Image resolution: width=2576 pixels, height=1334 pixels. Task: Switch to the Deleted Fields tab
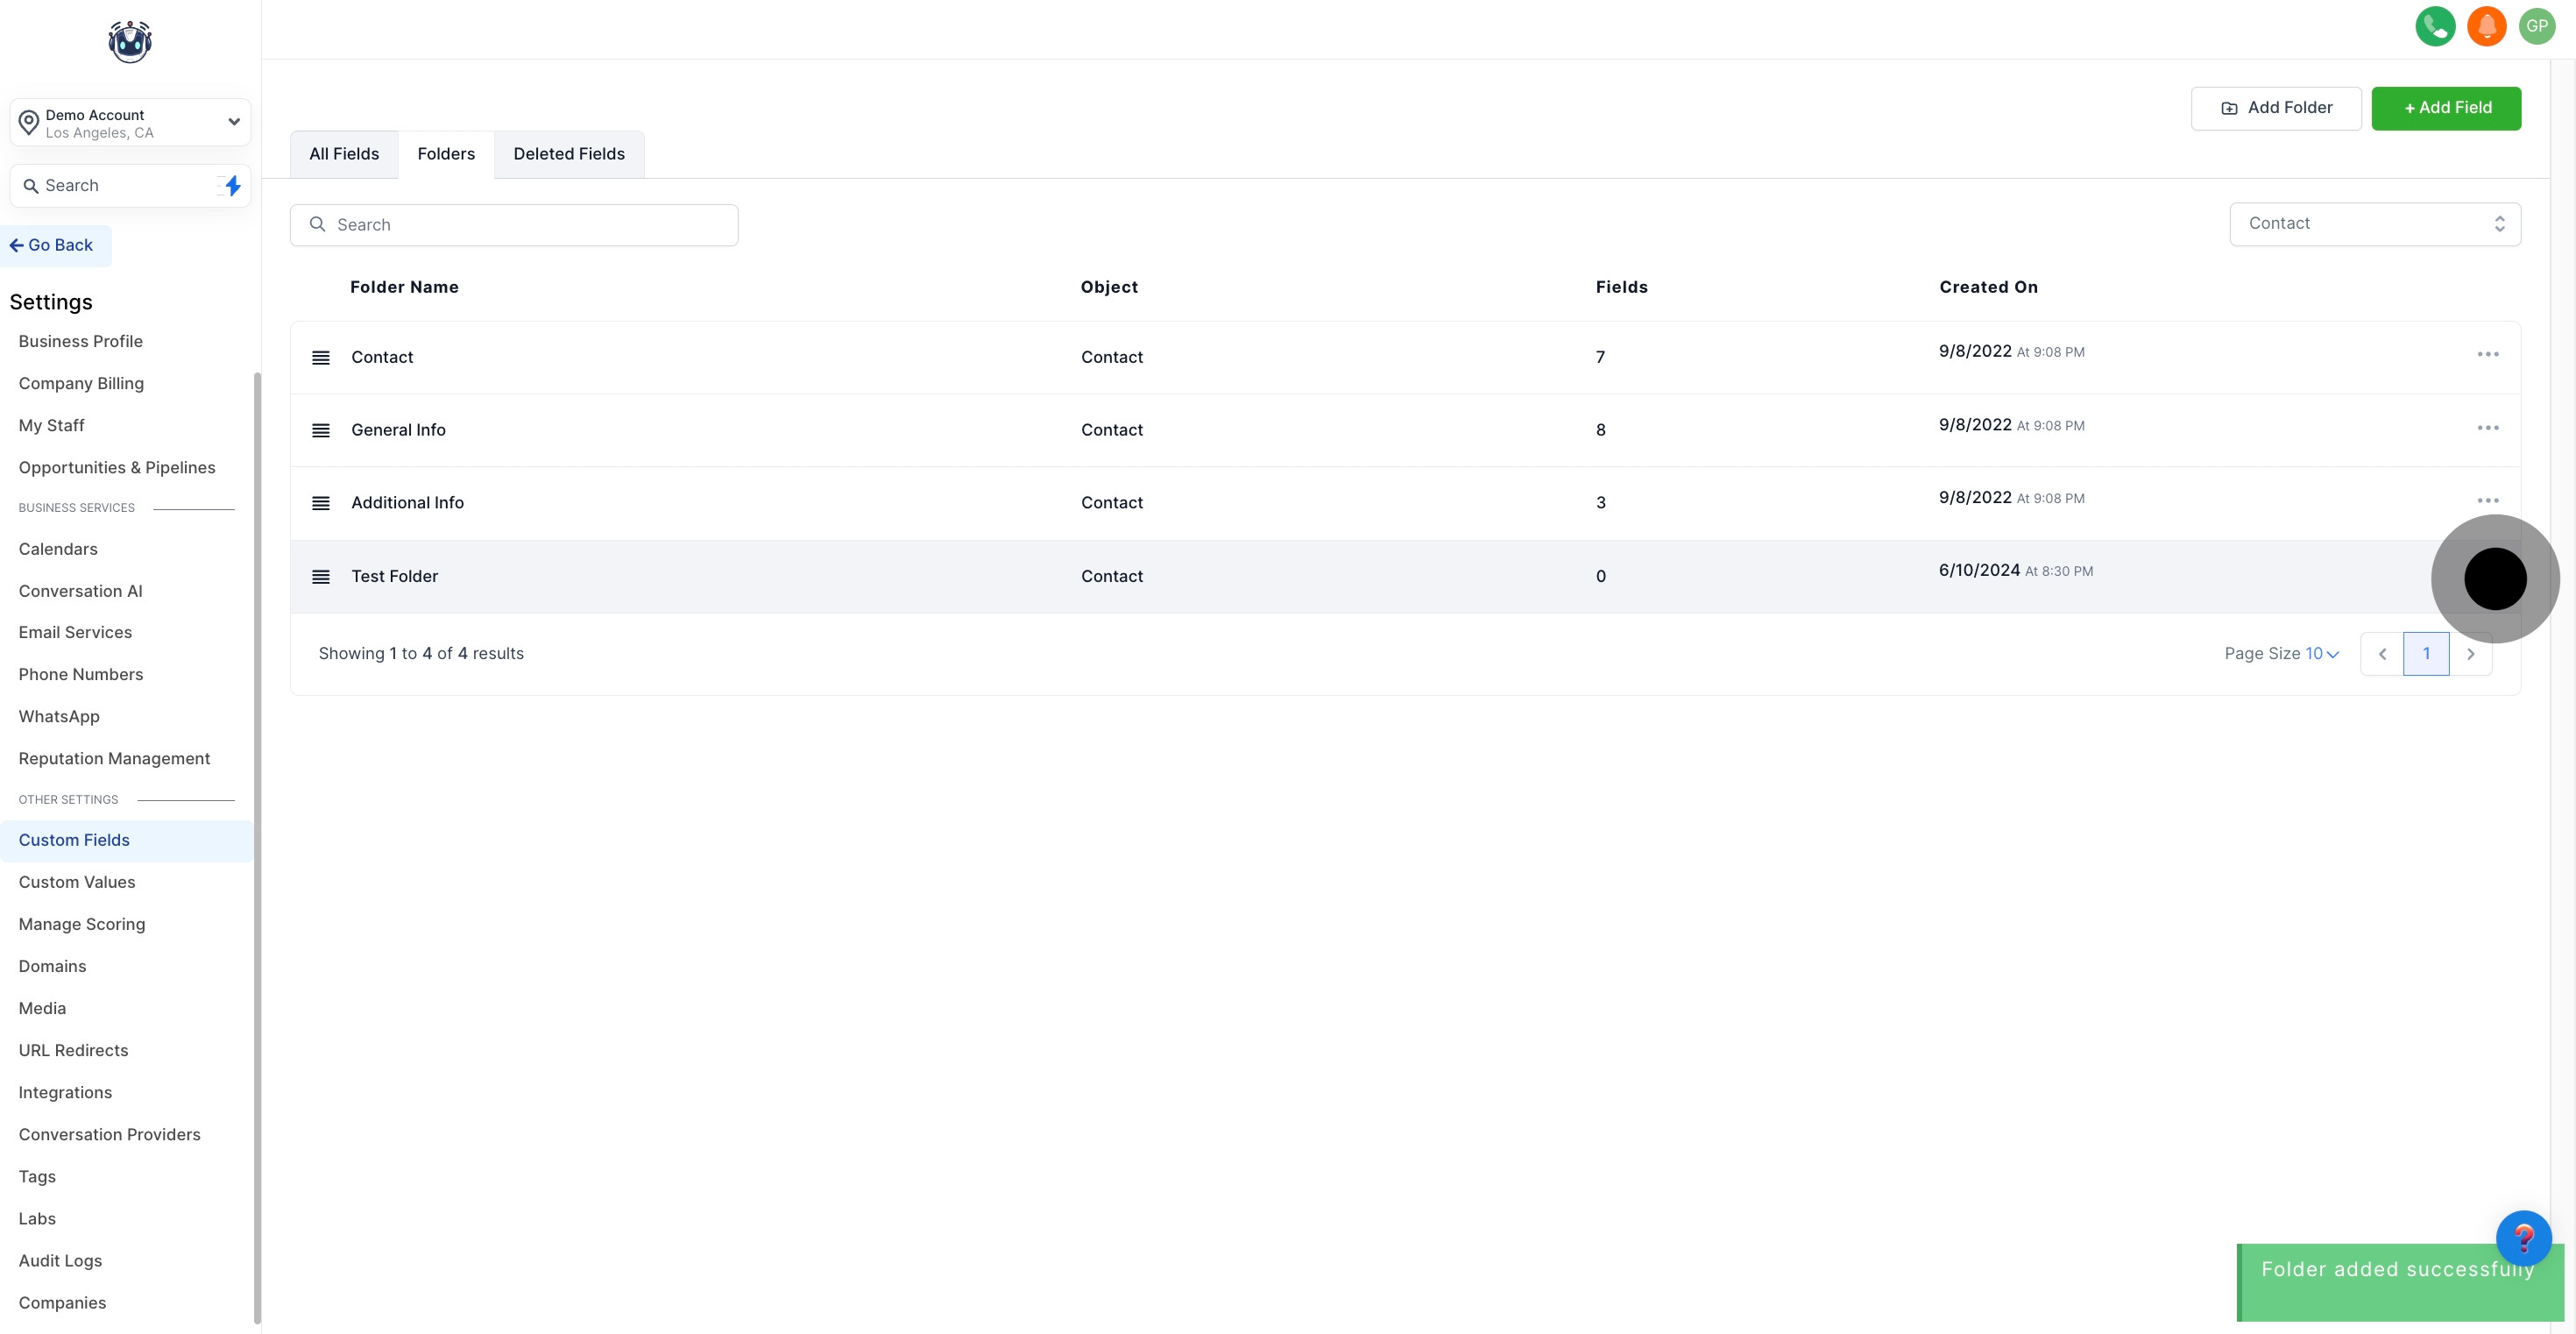click(569, 154)
